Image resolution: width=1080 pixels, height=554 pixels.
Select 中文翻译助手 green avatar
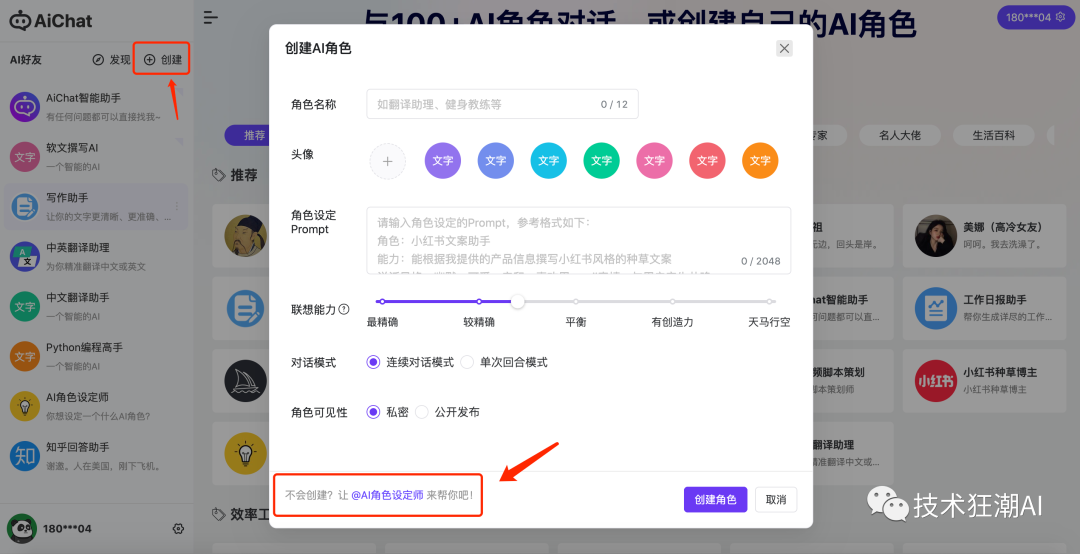(25, 307)
